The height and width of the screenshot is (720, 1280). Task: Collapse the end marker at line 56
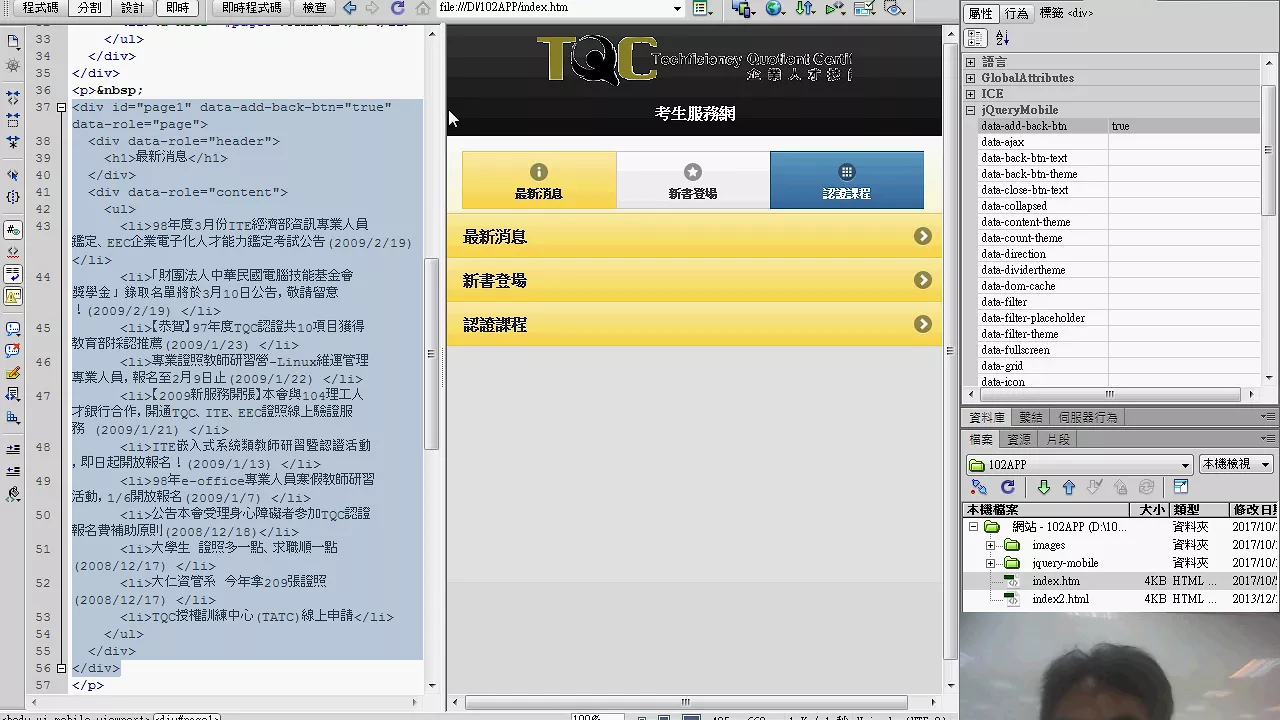[x=61, y=668]
